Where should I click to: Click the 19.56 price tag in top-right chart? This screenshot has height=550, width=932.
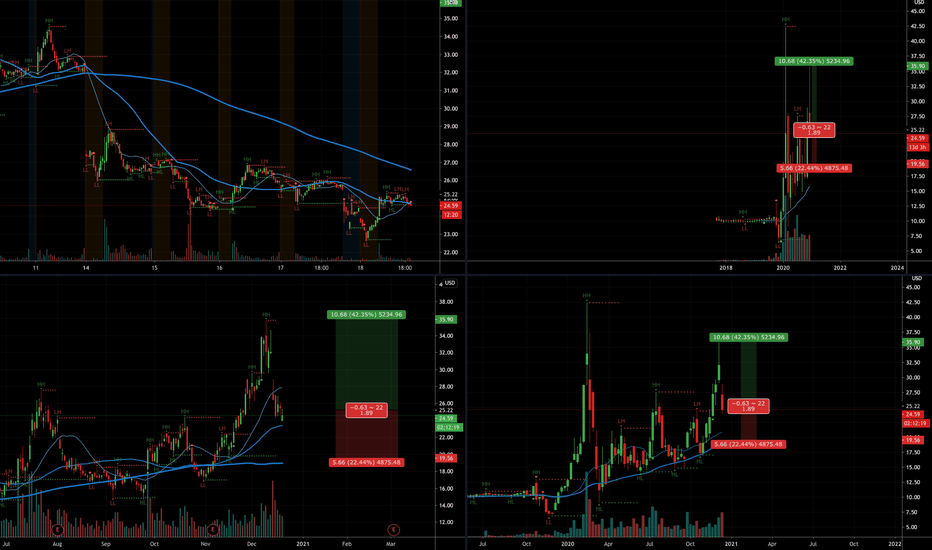pyautogui.click(x=917, y=164)
